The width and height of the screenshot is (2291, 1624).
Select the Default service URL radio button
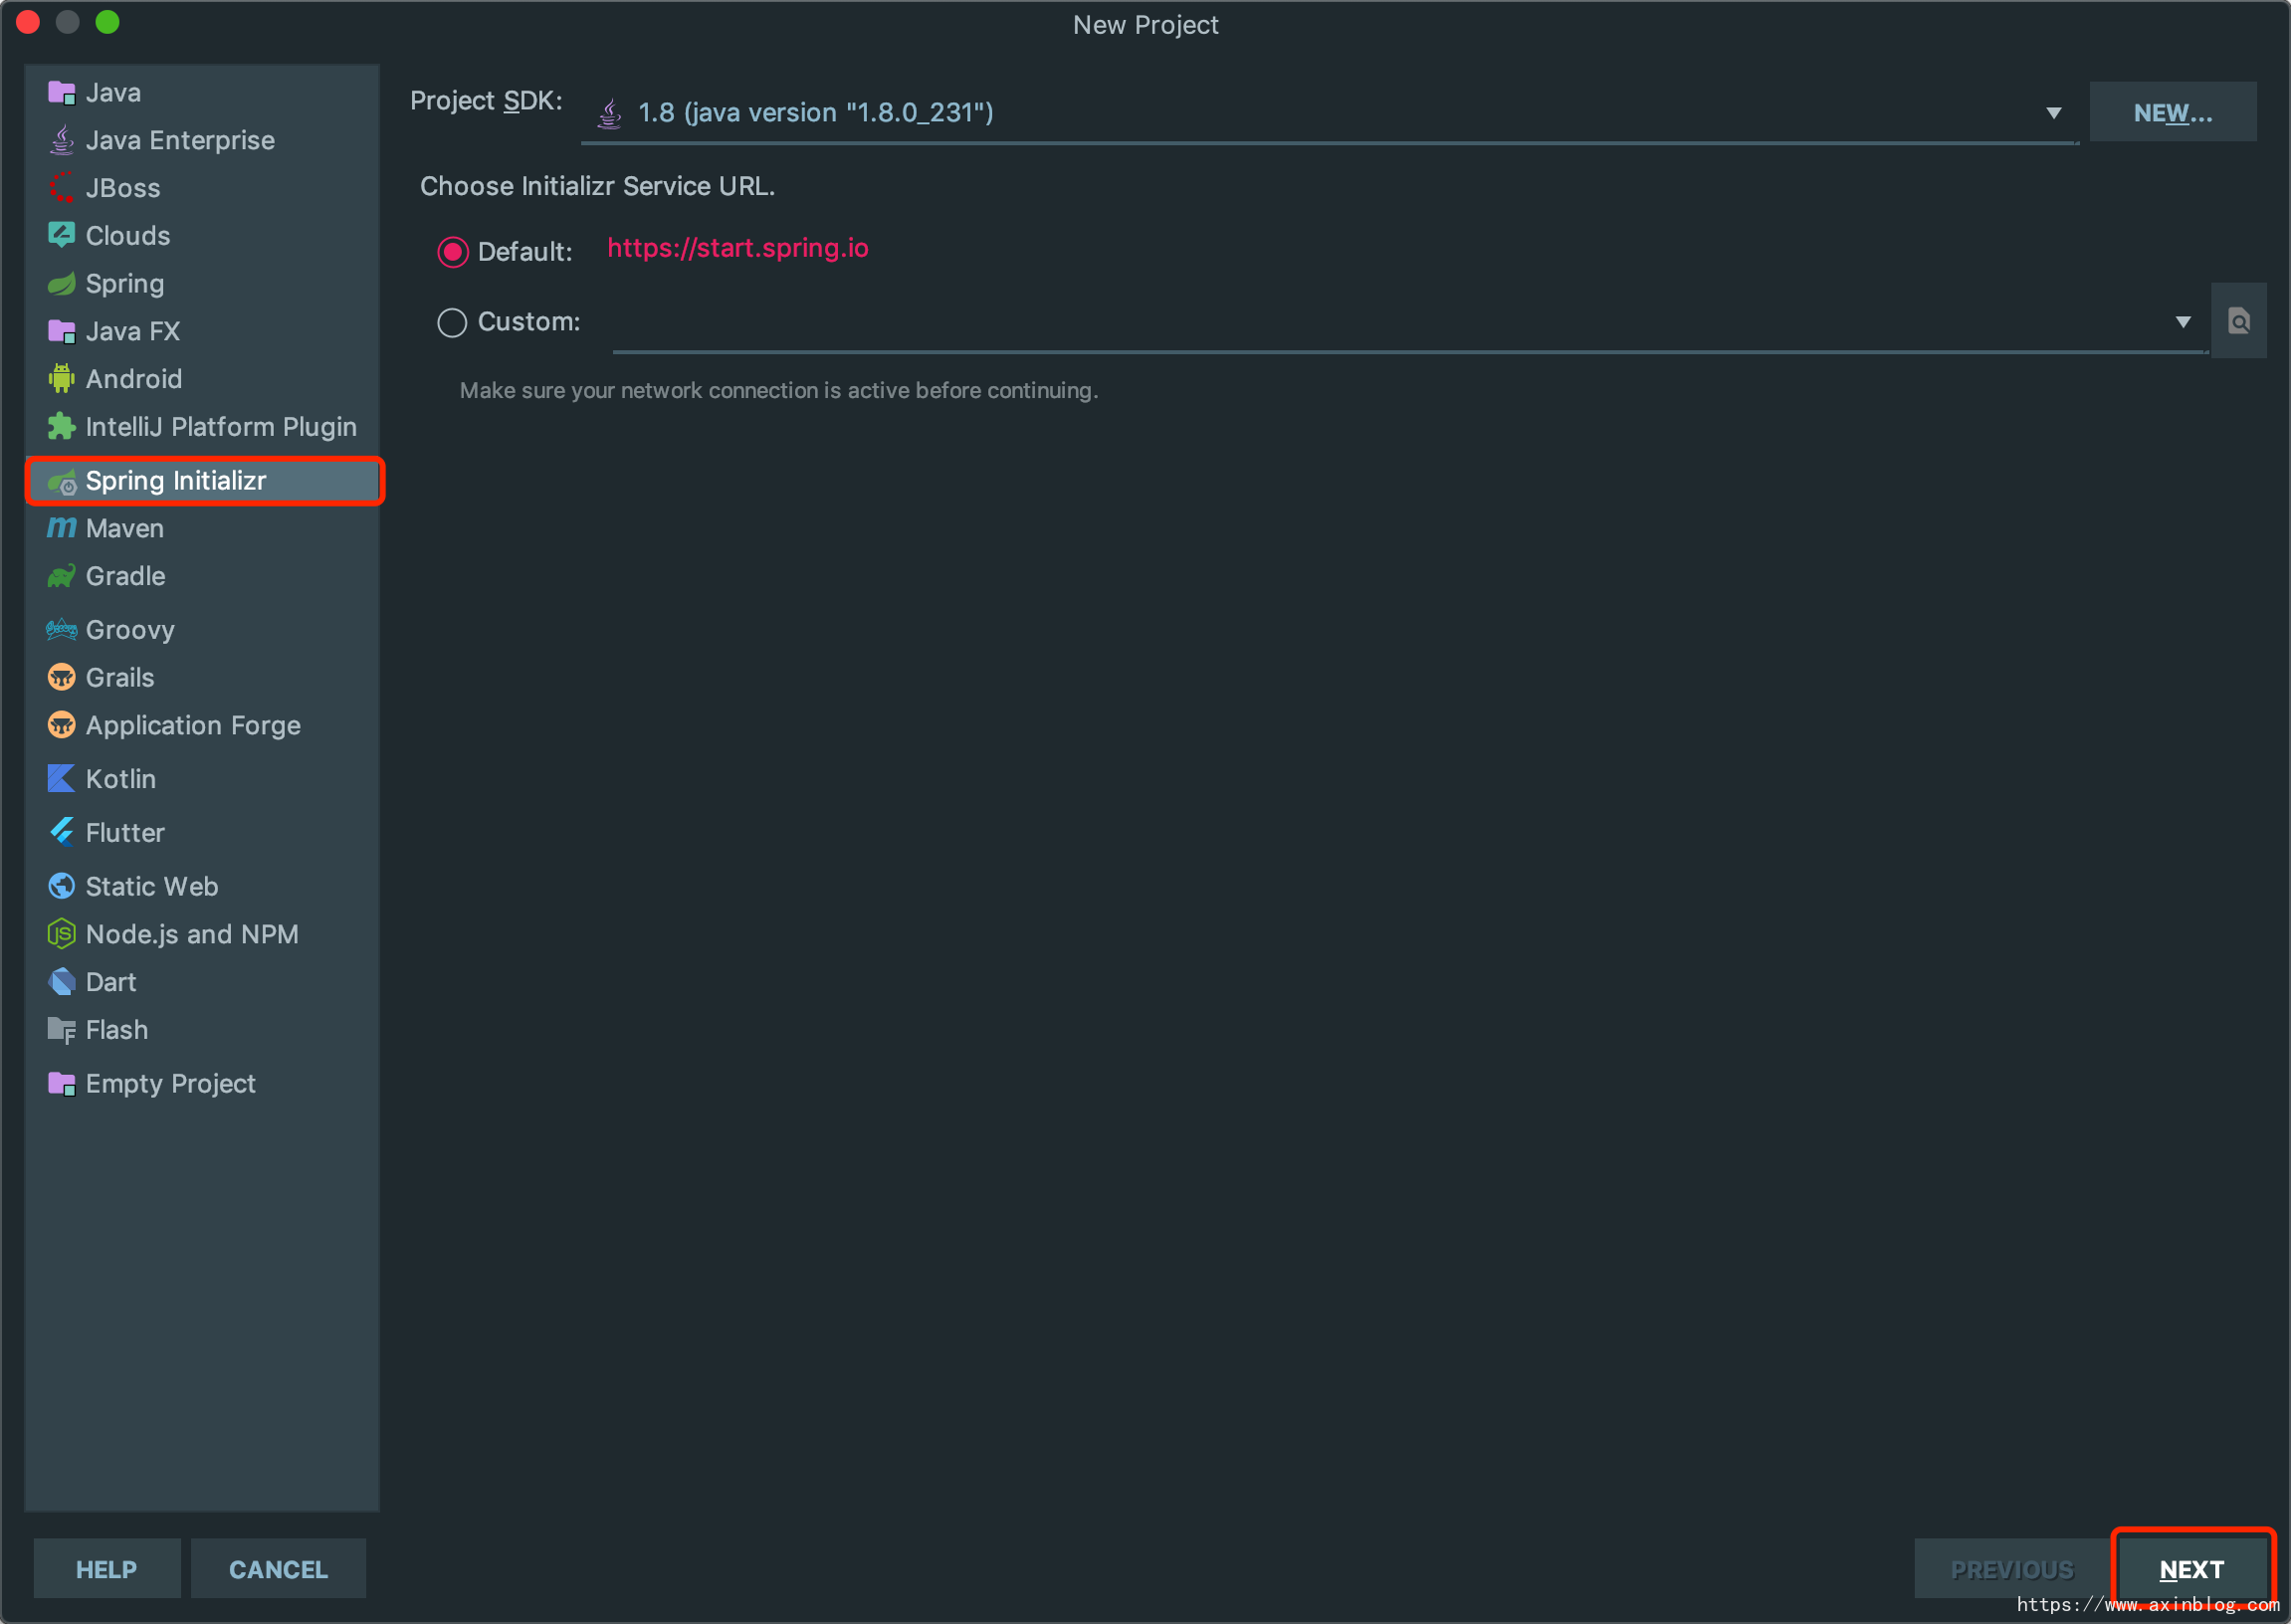click(x=452, y=252)
